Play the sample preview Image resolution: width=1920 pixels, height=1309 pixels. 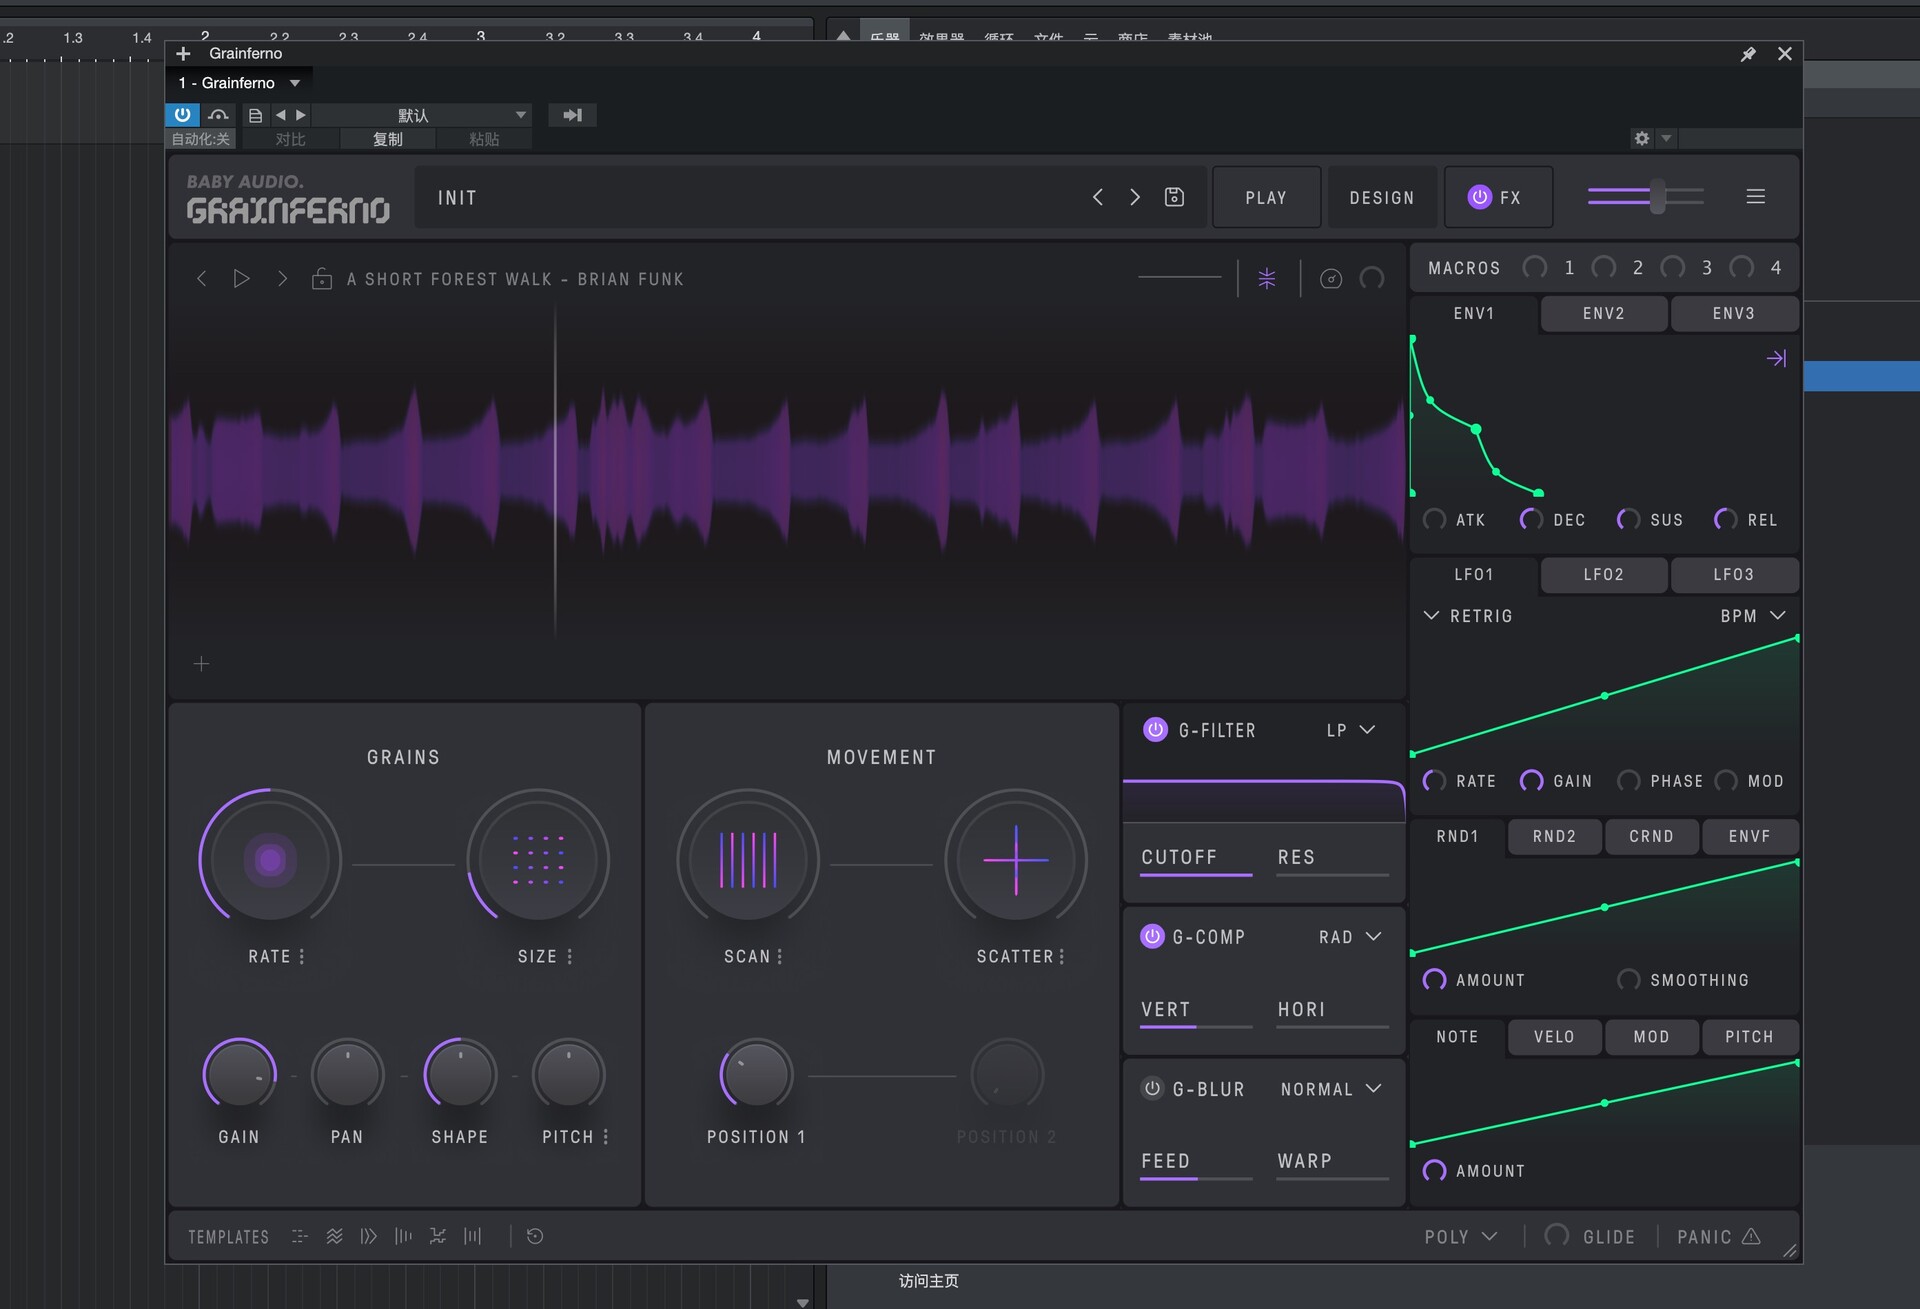[x=241, y=279]
